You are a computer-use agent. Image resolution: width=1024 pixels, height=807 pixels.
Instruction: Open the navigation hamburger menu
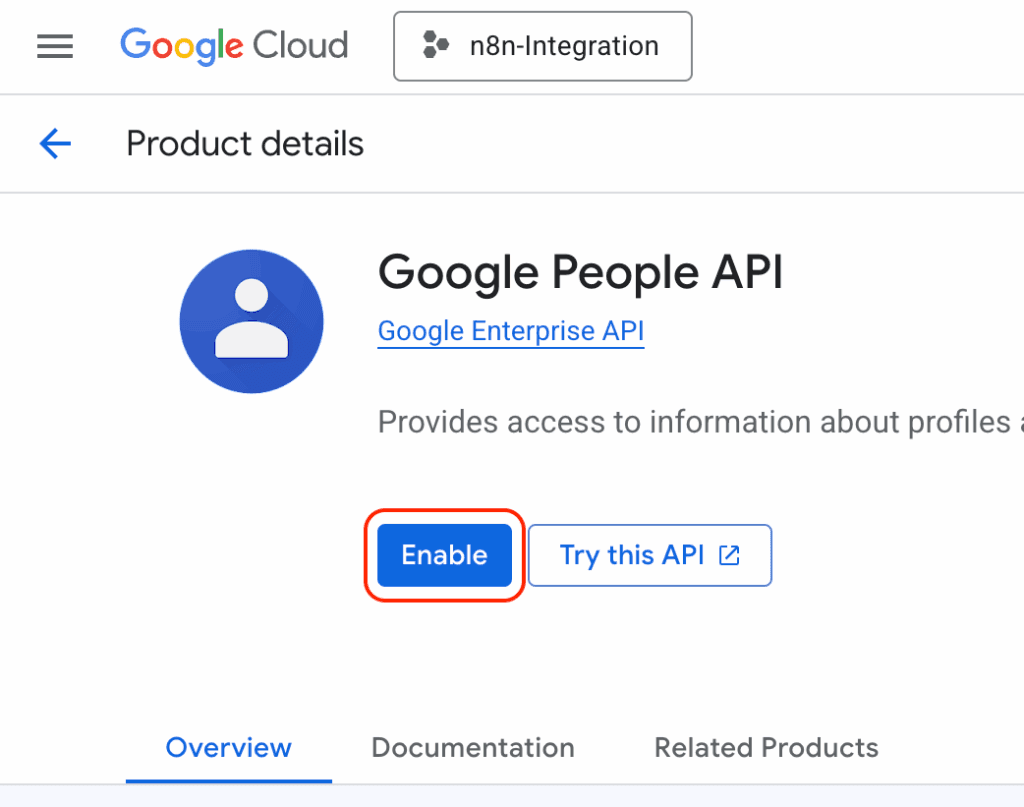click(54, 46)
